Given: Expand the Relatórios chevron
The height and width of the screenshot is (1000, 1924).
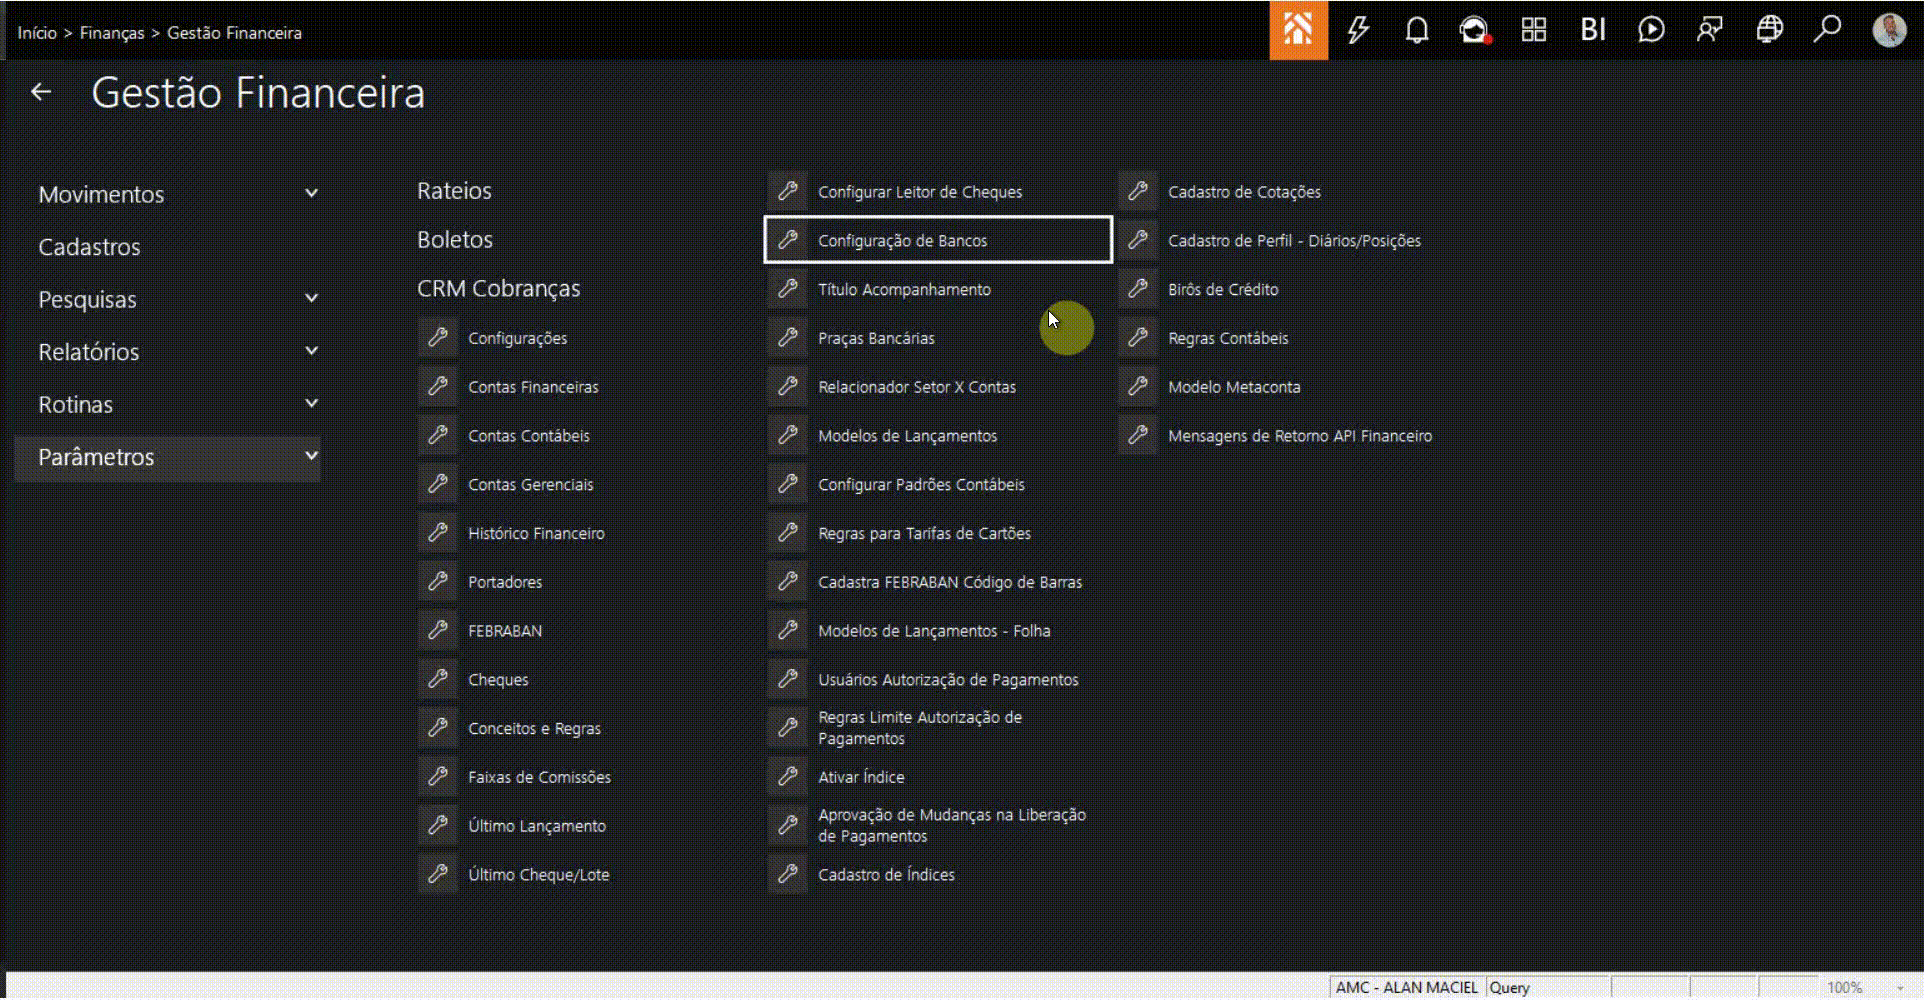Looking at the screenshot, I should [x=311, y=351].
